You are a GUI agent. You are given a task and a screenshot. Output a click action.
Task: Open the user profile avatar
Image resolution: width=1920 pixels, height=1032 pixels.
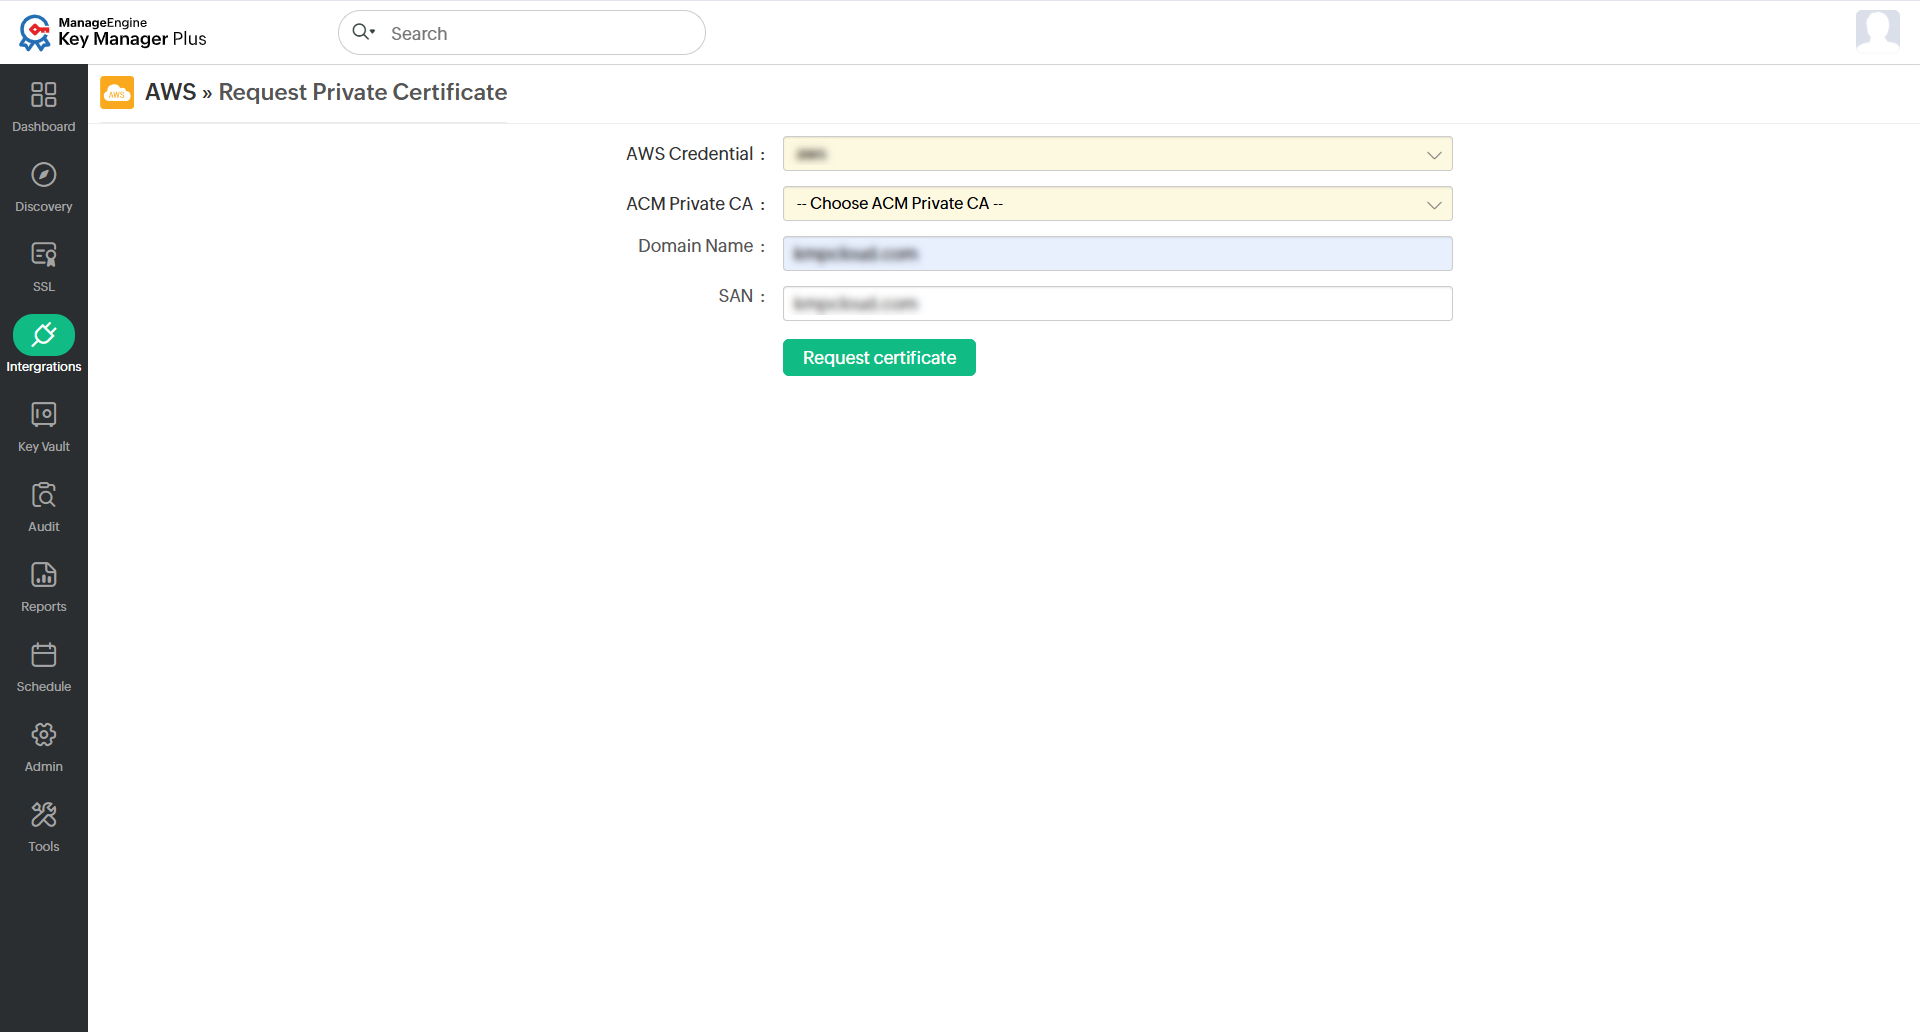point(1877,30)
